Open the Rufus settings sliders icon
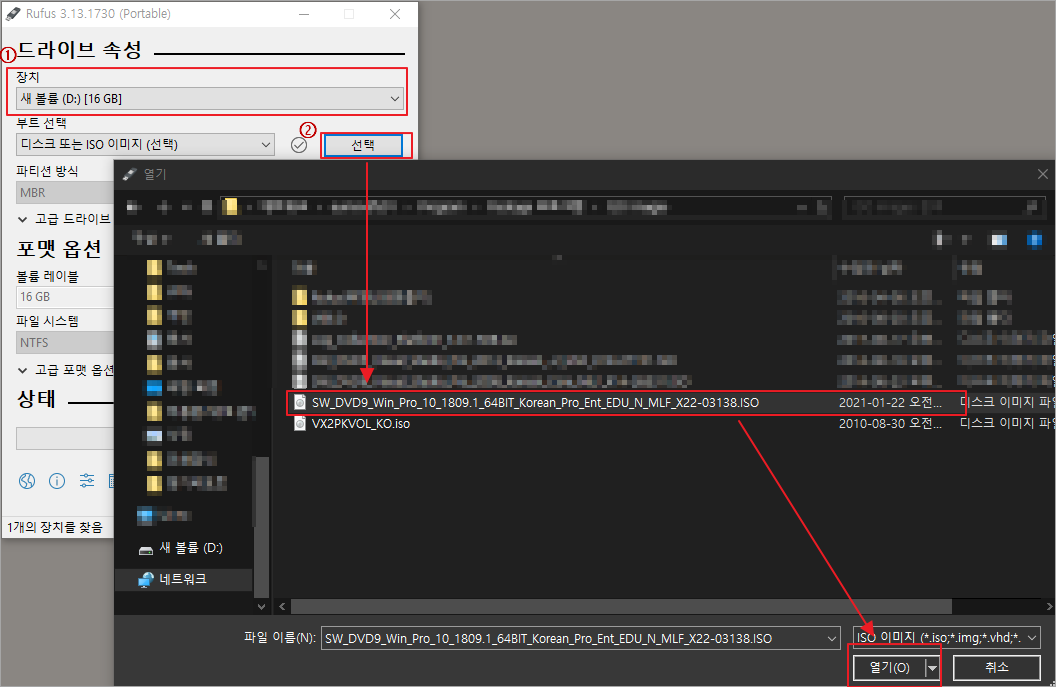This screenshot has height=687, width=1056. tap(87, 480)
